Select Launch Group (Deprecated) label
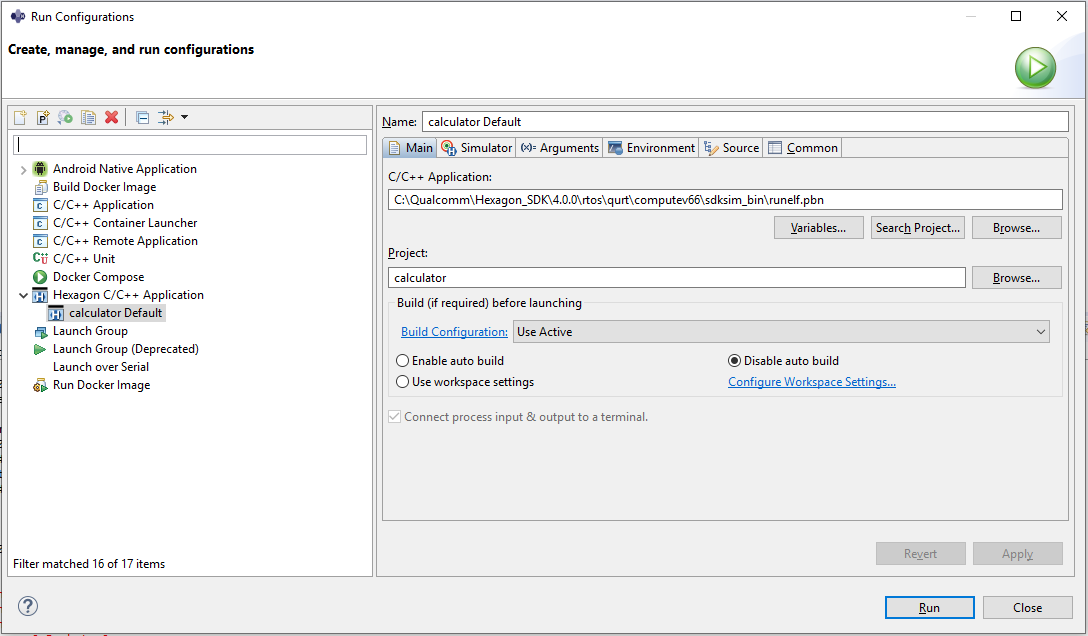Viewport: 1088px width, 636px height. tap(126, 349)
